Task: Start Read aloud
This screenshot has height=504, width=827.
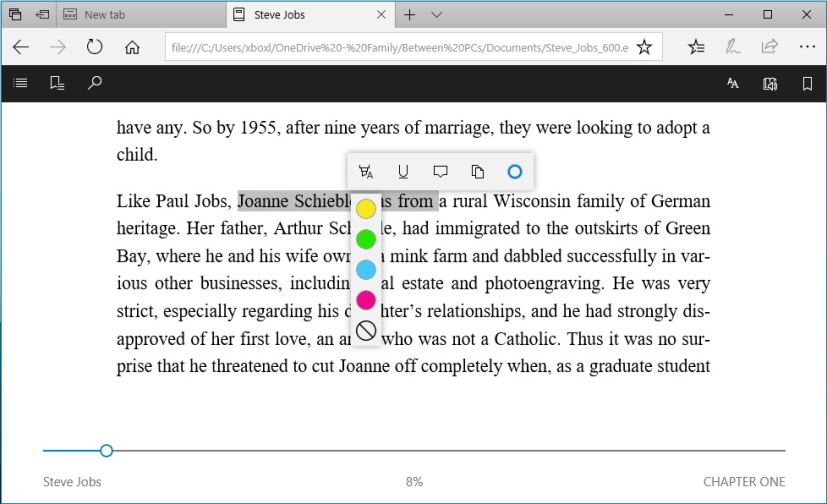Action: 770,84
